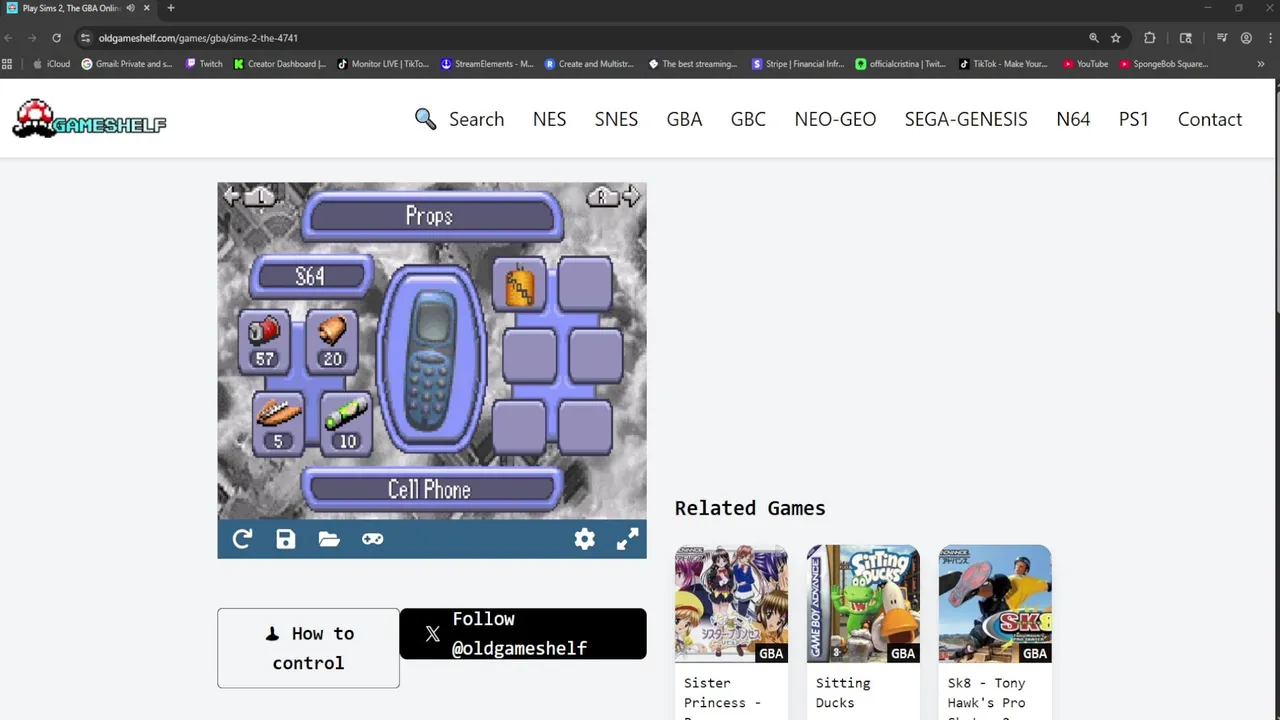1280x720 pixels.
Task: Open the Creator Dashboard bookmark
Action: tap(280, 64)
